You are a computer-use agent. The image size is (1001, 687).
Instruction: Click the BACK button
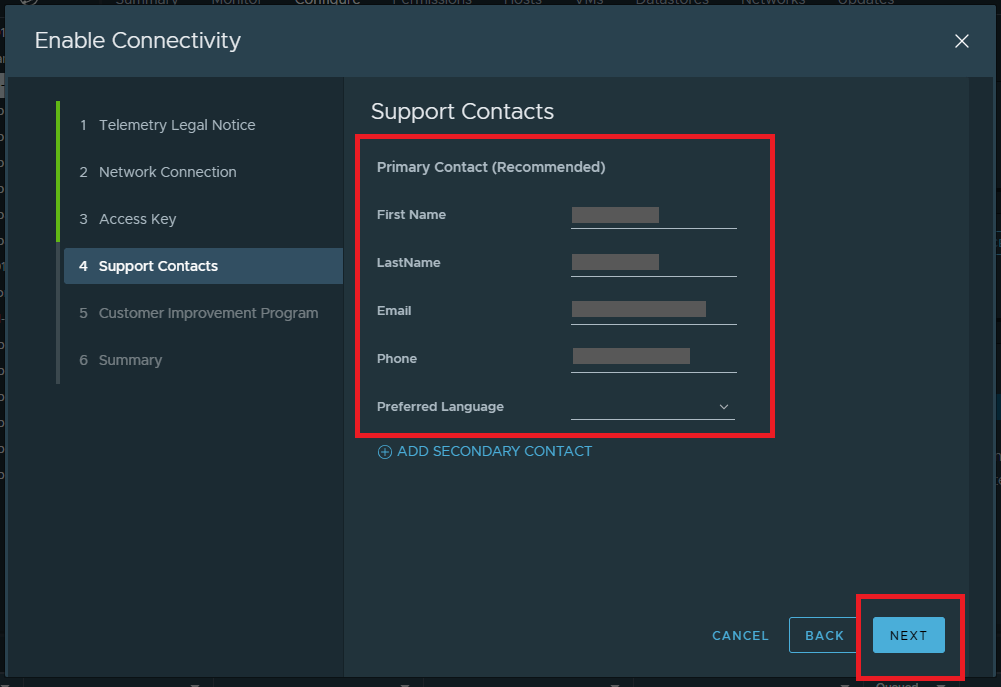point(825,635)
